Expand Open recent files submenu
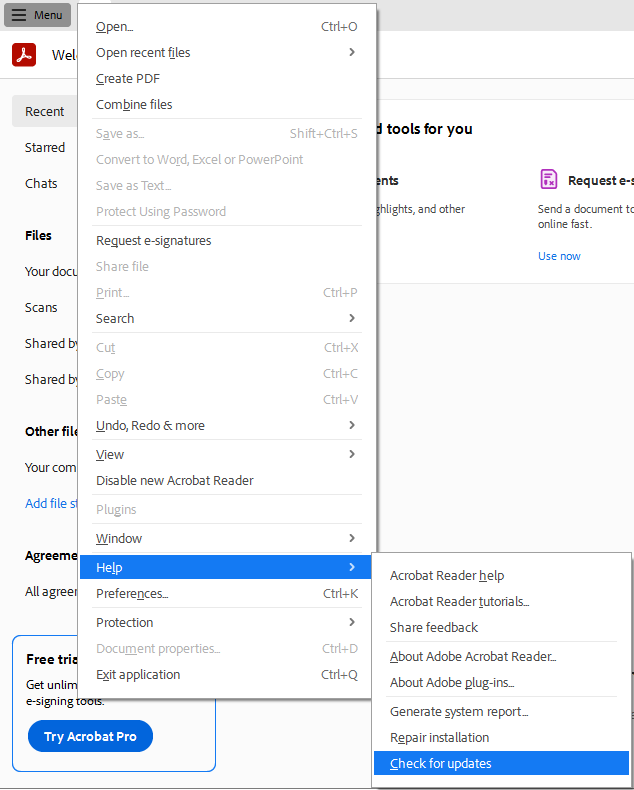Screen dimensions: 634x790 [x=226, y=52]
